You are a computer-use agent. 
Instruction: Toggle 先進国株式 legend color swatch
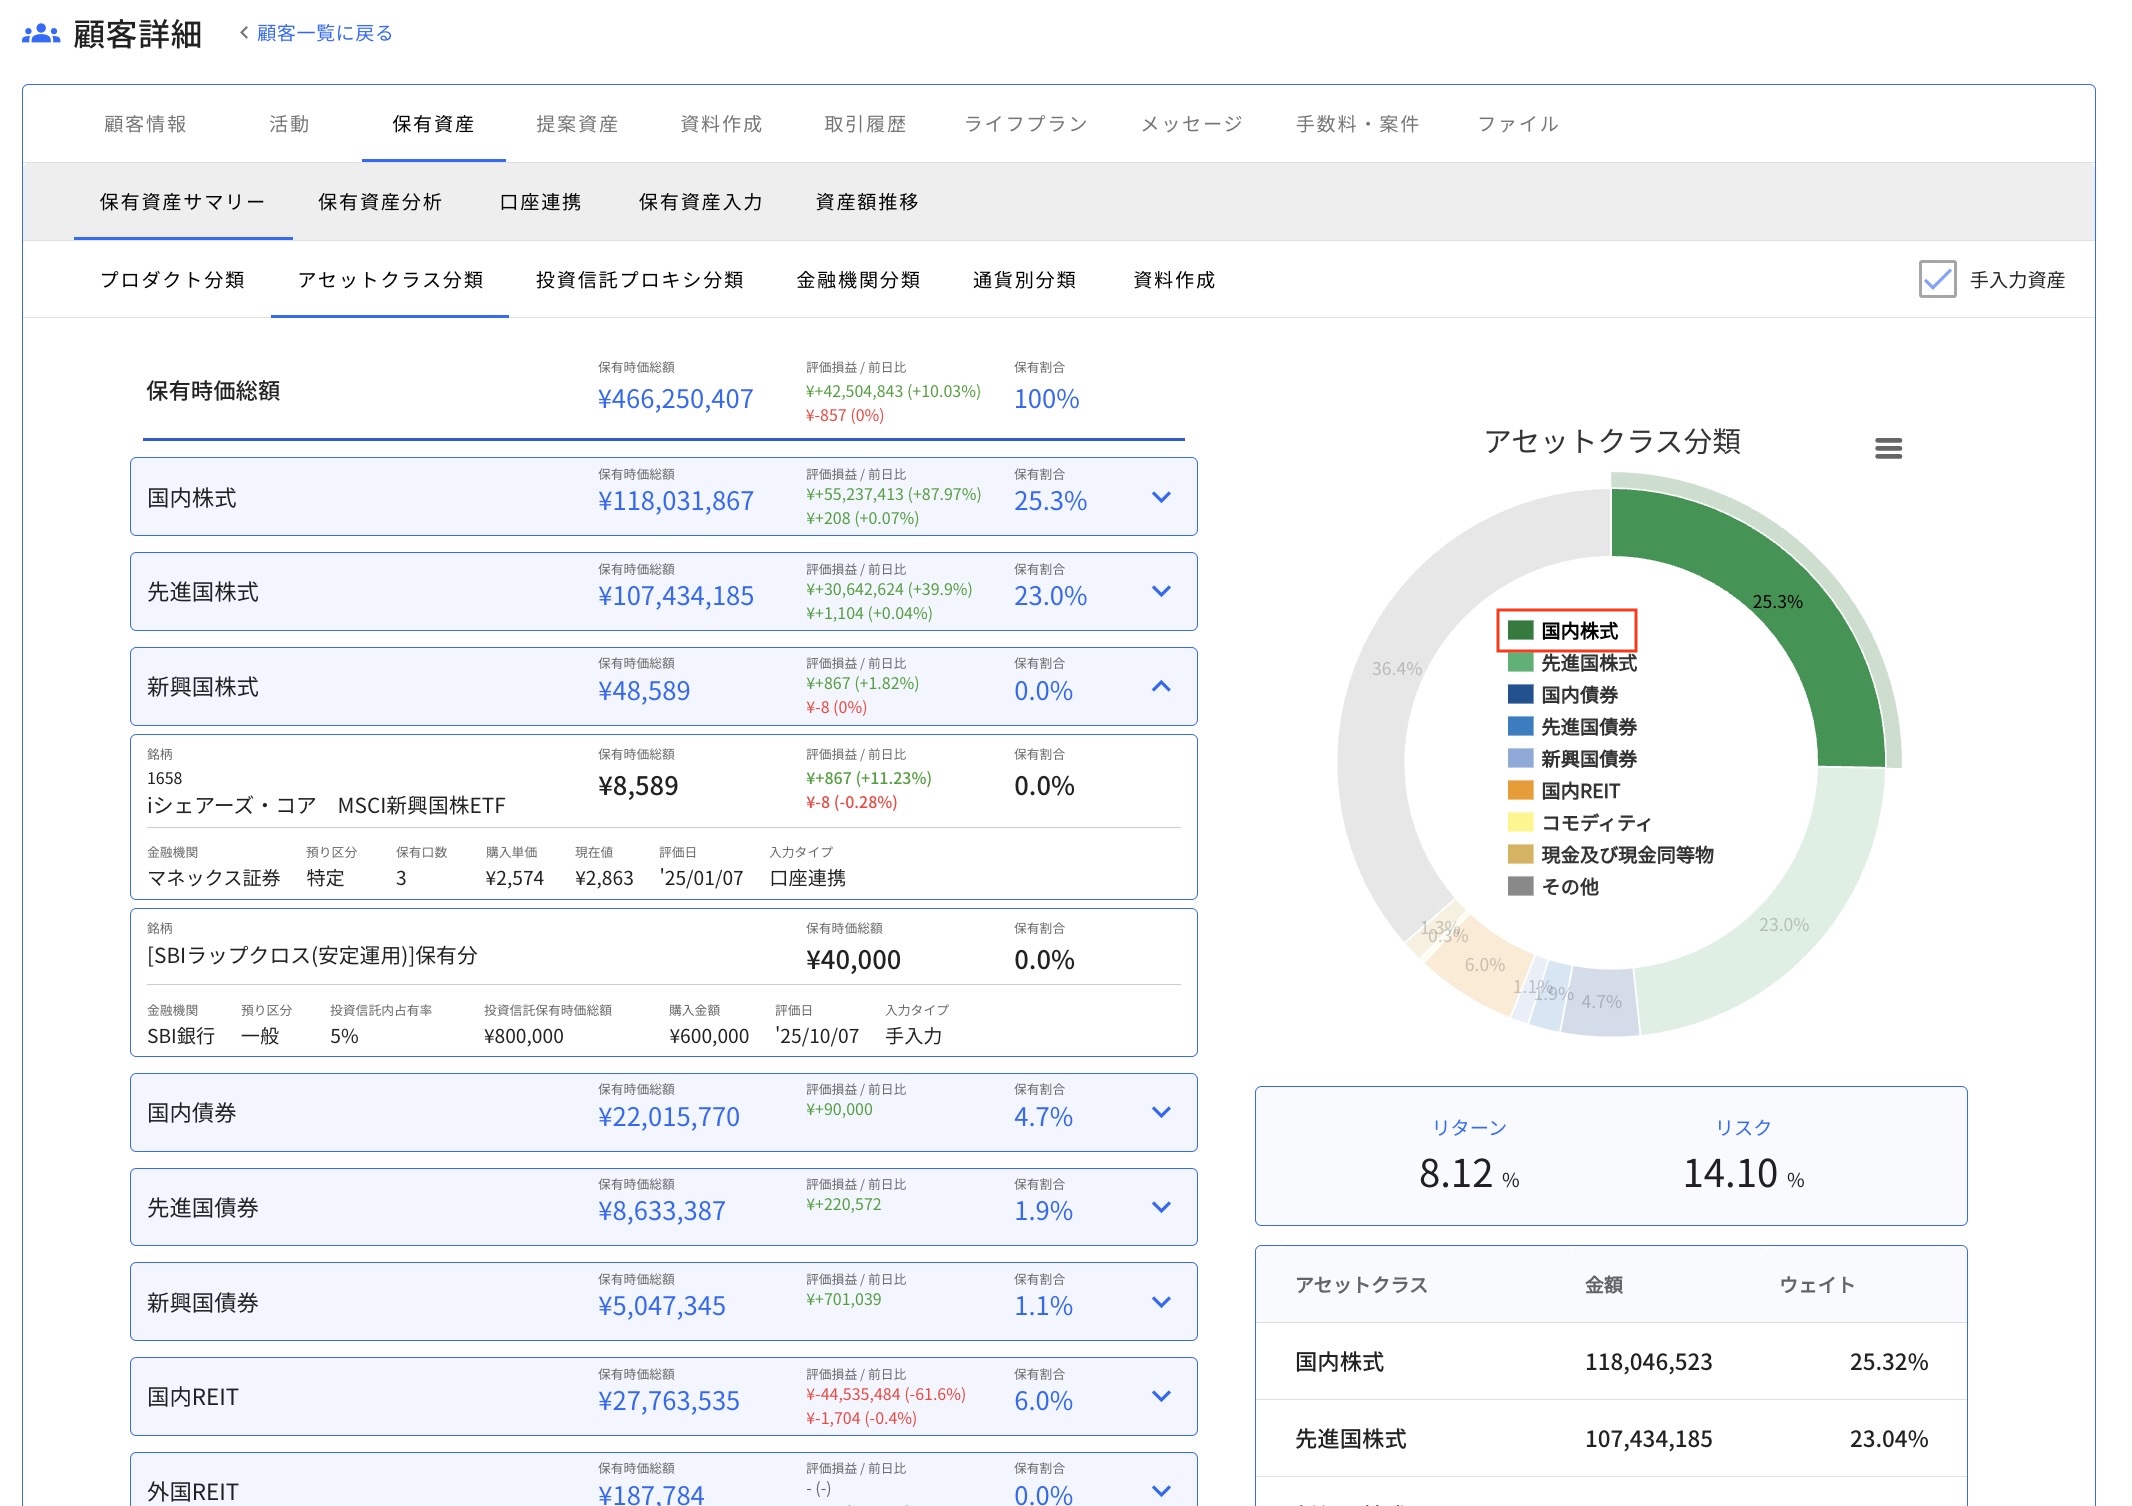click(x=1520, y=662)
